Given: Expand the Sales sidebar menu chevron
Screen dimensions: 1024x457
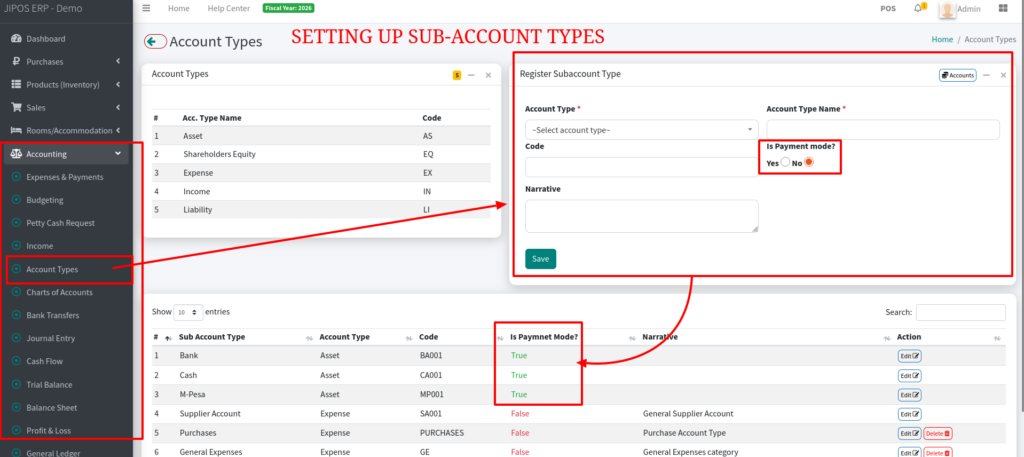Looking at the screenshot, I should pyautogui.click(x=118, y=107).
